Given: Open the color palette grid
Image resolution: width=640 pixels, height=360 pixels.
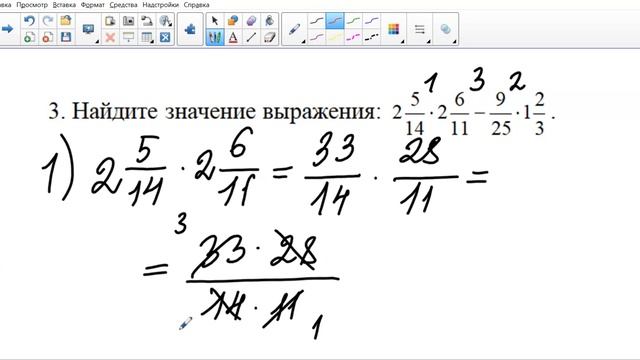Looking at the screenshot, I should coord(393,29).
